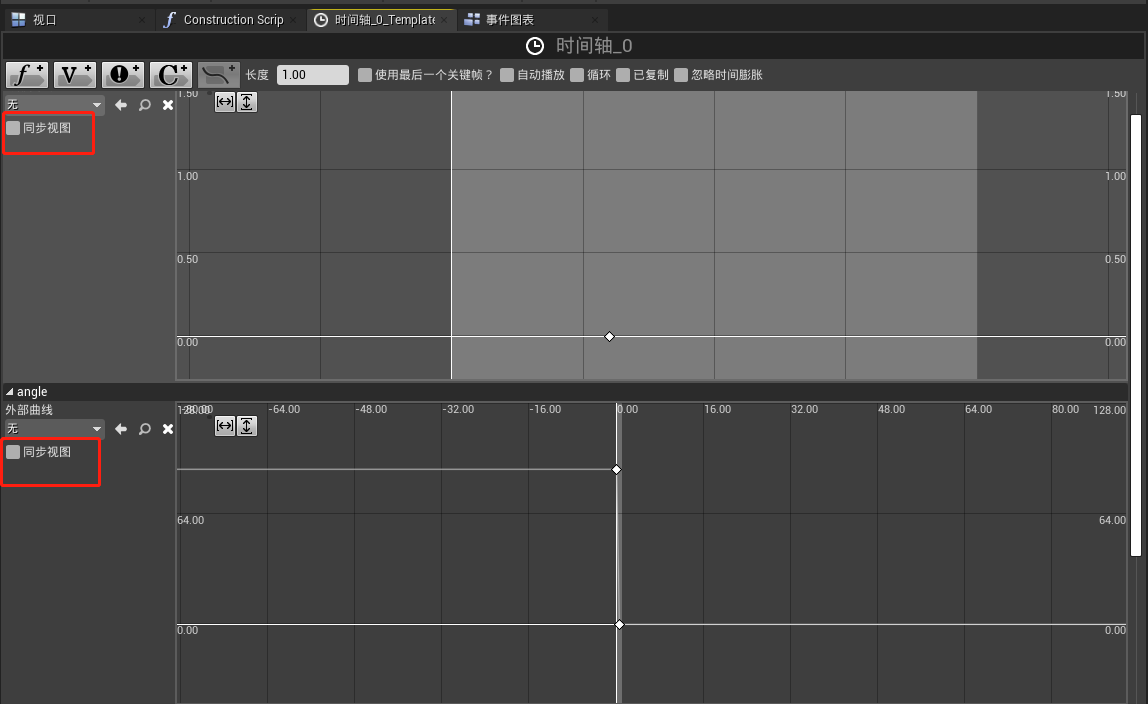Browse to asset magnifier in angle track

(x=145, y=429)
